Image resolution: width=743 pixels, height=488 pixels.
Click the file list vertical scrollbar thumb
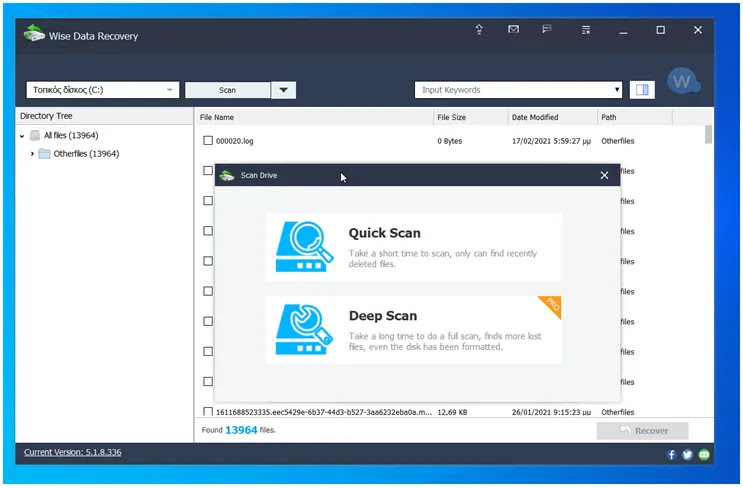coord(708,134)
